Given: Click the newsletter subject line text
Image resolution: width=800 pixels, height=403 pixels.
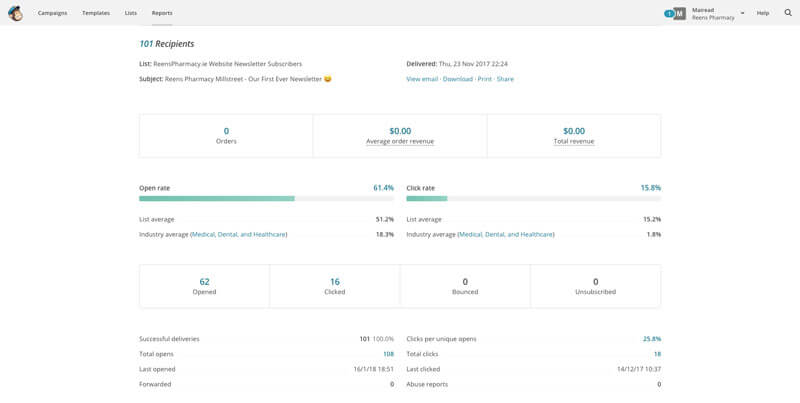Looking at the screenshot, I should (248, 79).
